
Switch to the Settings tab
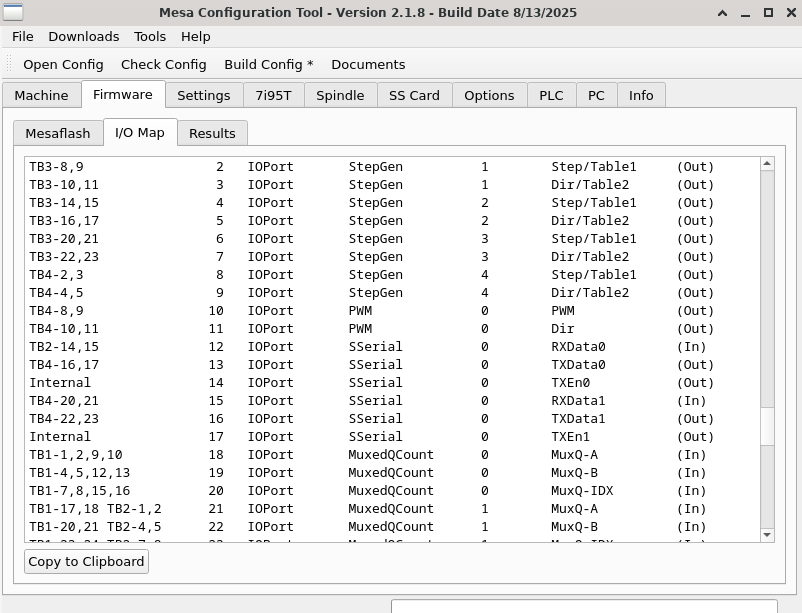tap(204, 95)
